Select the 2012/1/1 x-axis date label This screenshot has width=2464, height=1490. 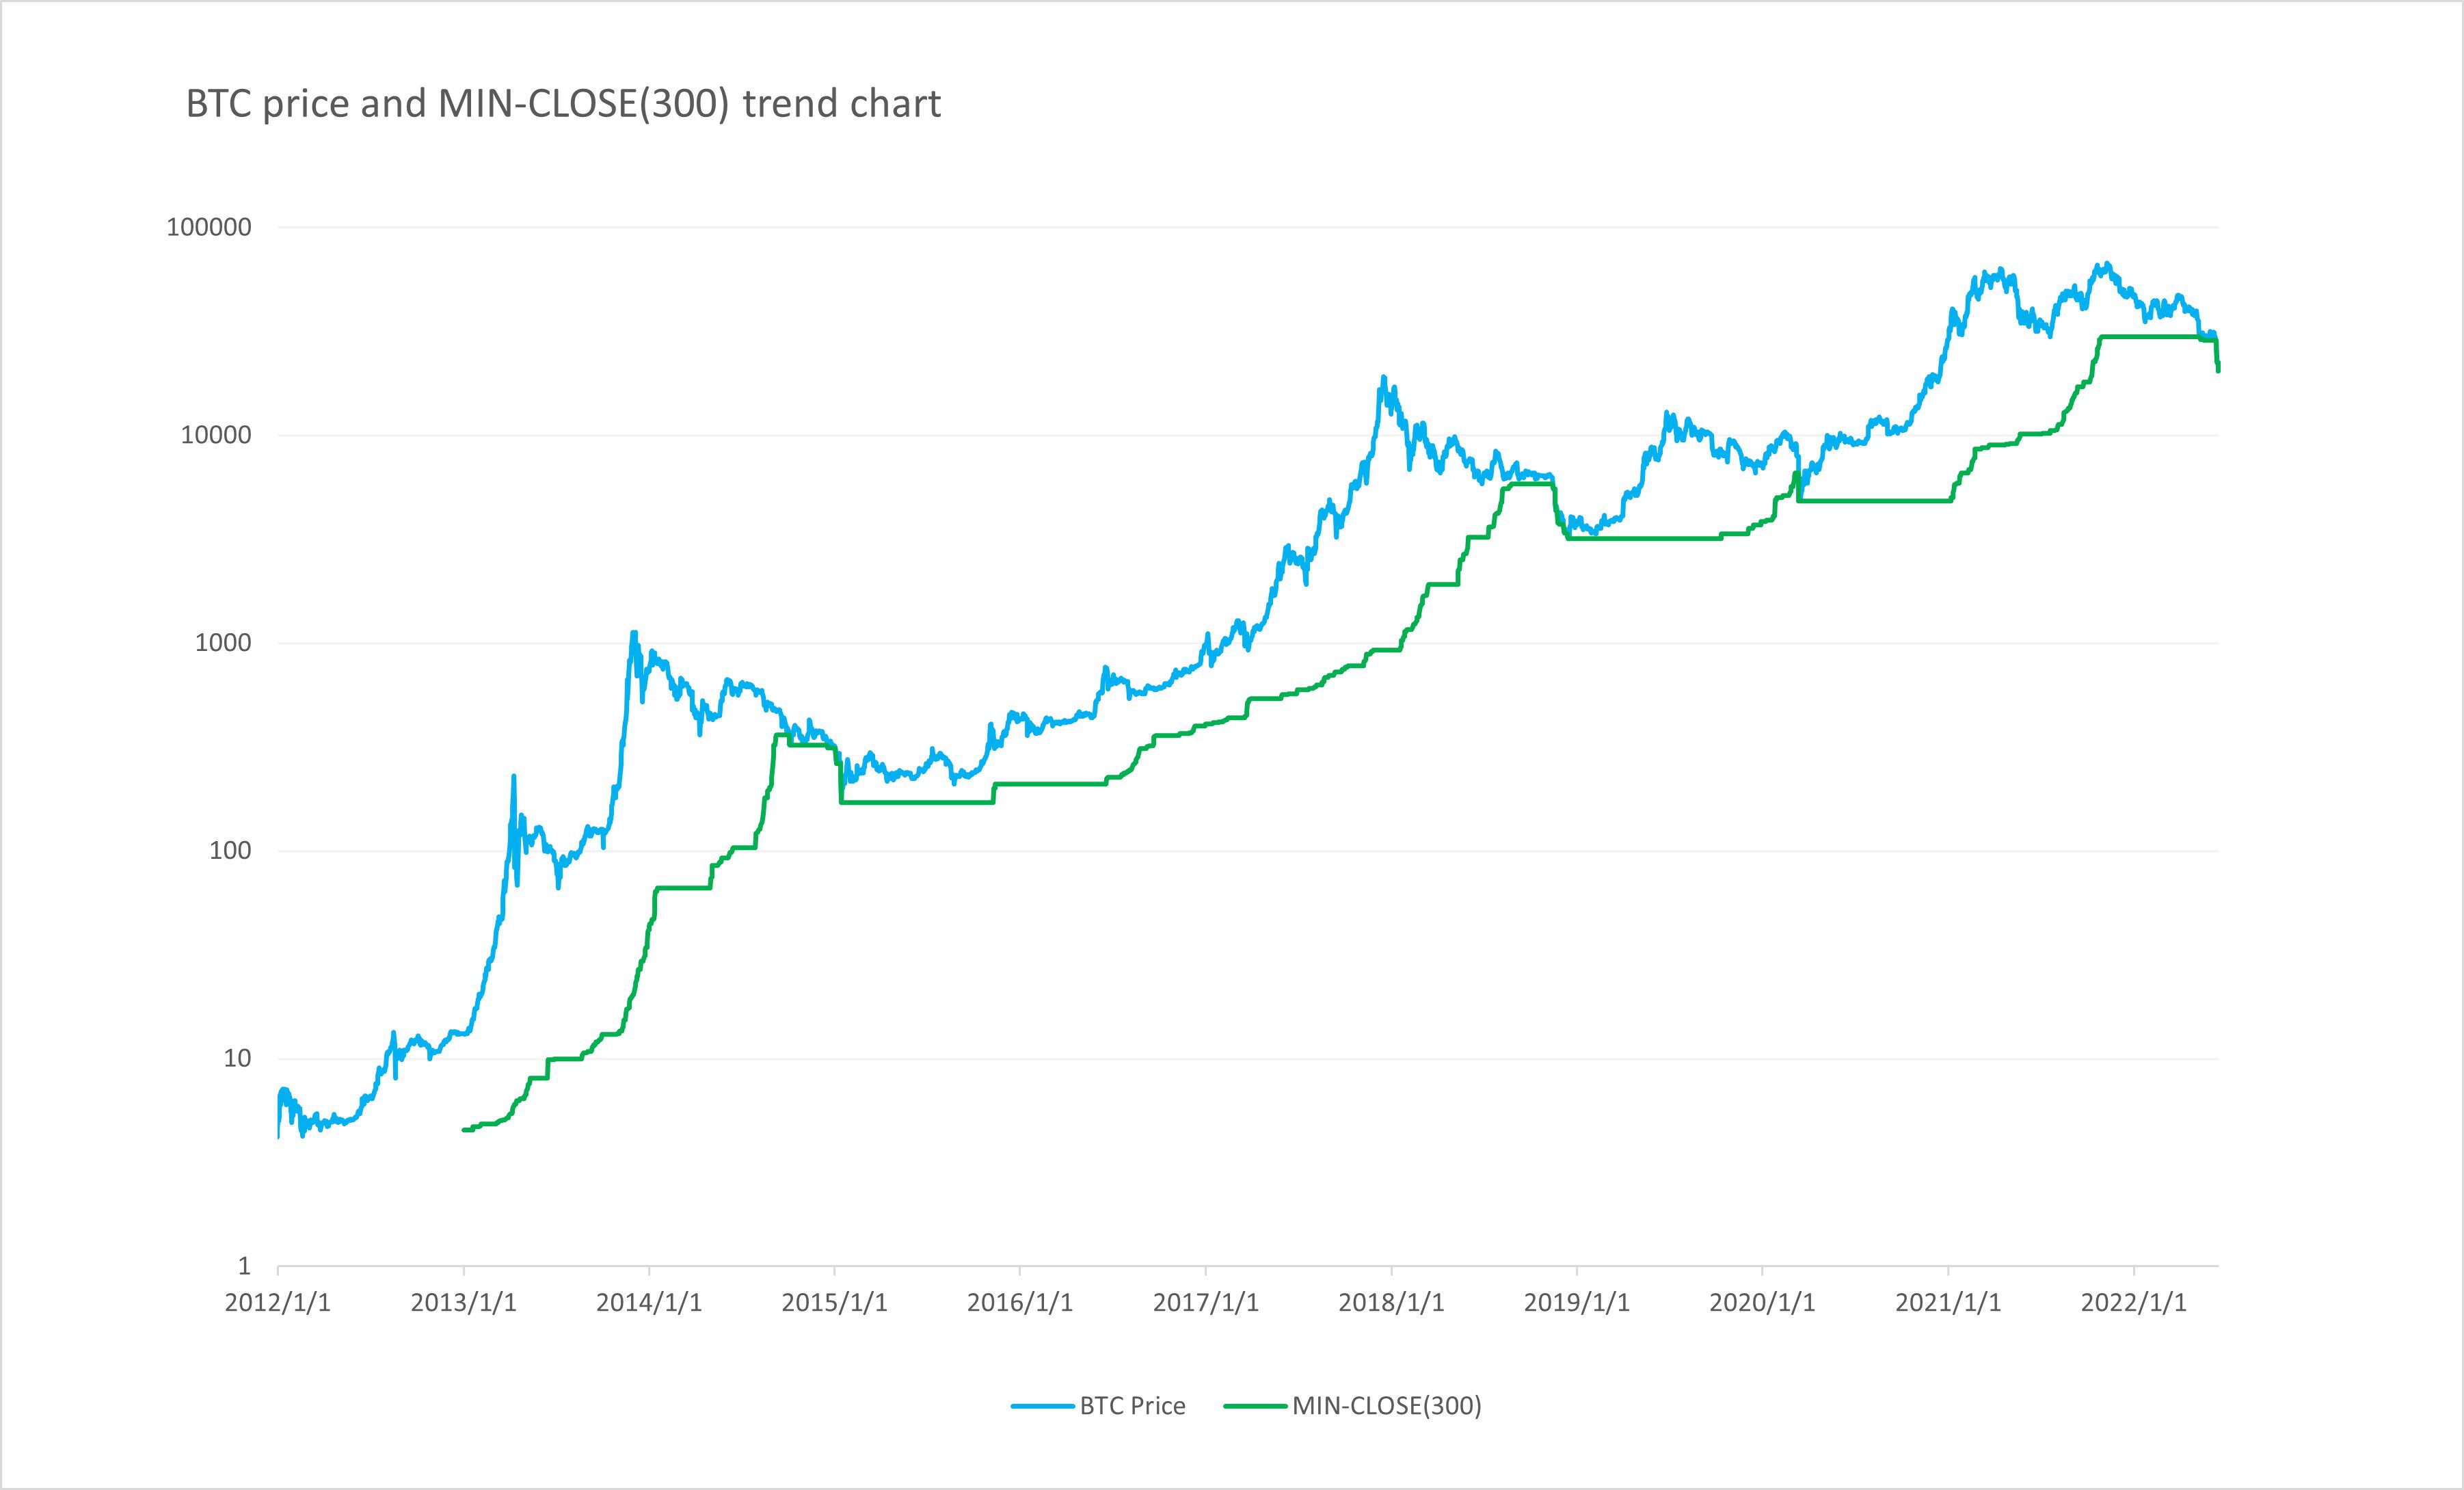click(278, 1303)
